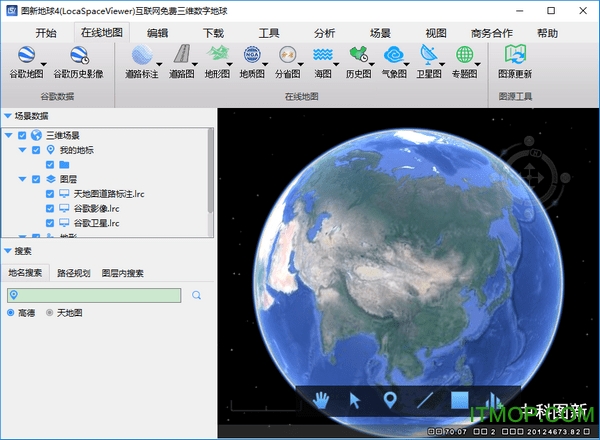
Task: Uncheck the 天地图道路标注.lrc layer
Action: pyautogui.click(x=50, y=194)
